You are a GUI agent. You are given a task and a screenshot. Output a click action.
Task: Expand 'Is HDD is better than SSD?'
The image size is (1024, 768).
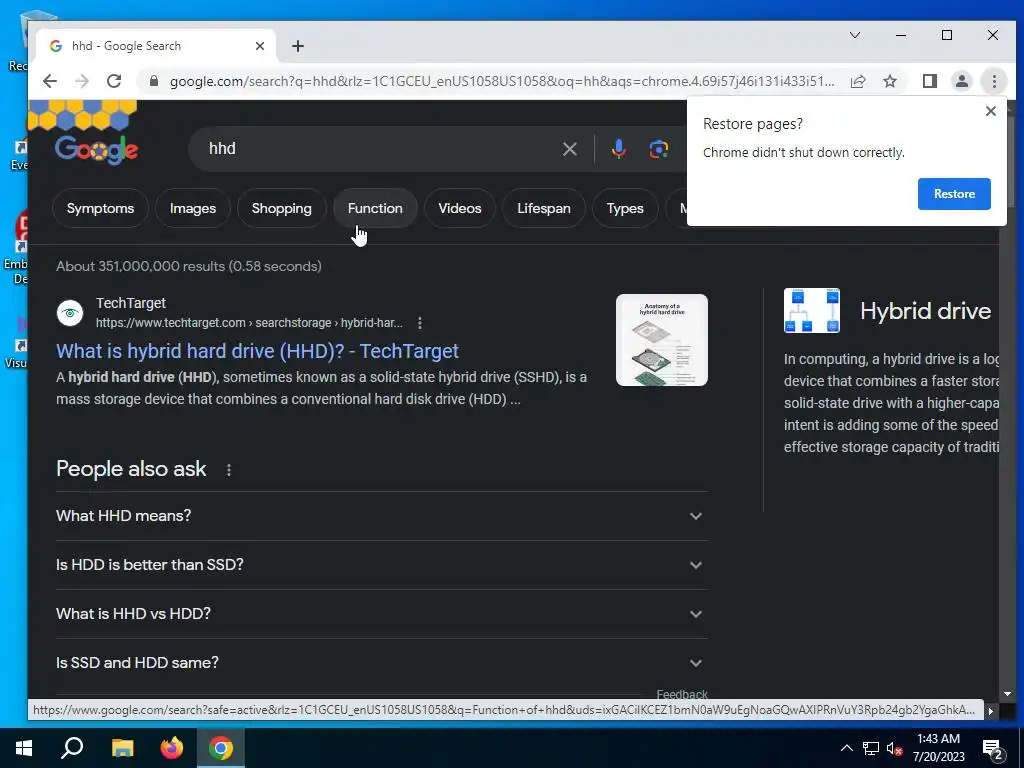(382, 565)
